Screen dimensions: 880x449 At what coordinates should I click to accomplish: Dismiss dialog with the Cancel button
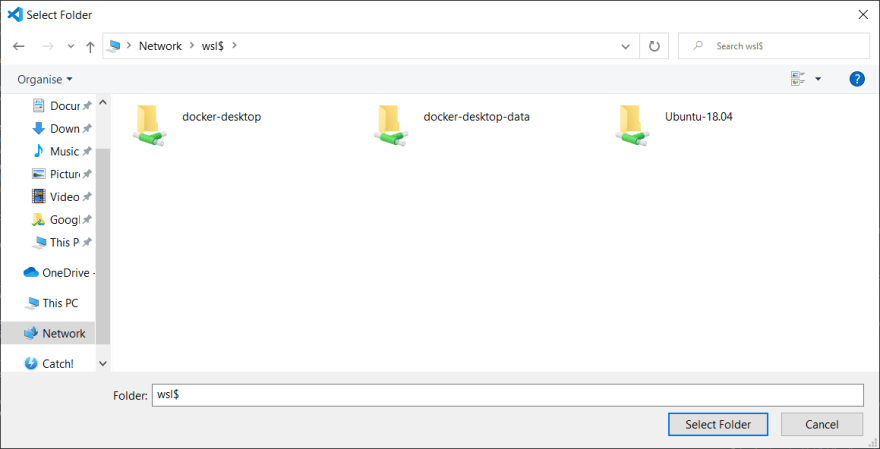click(x=822, y=424)
